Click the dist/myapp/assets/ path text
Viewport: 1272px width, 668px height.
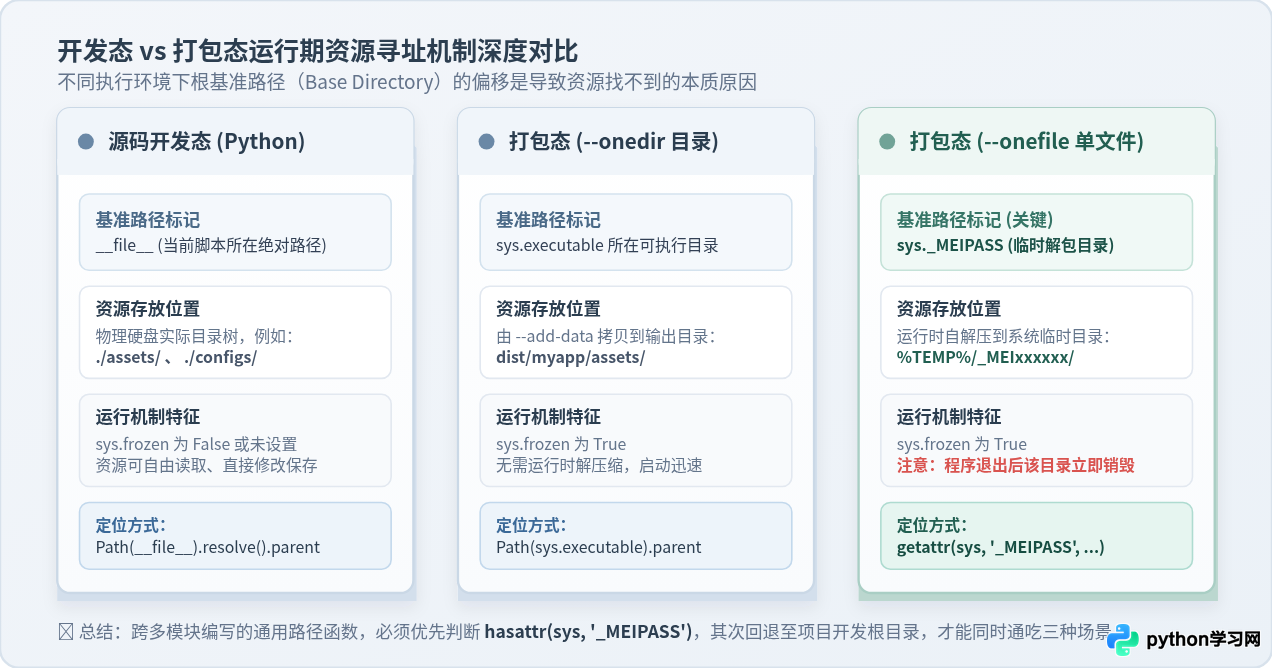pos(571,357)
